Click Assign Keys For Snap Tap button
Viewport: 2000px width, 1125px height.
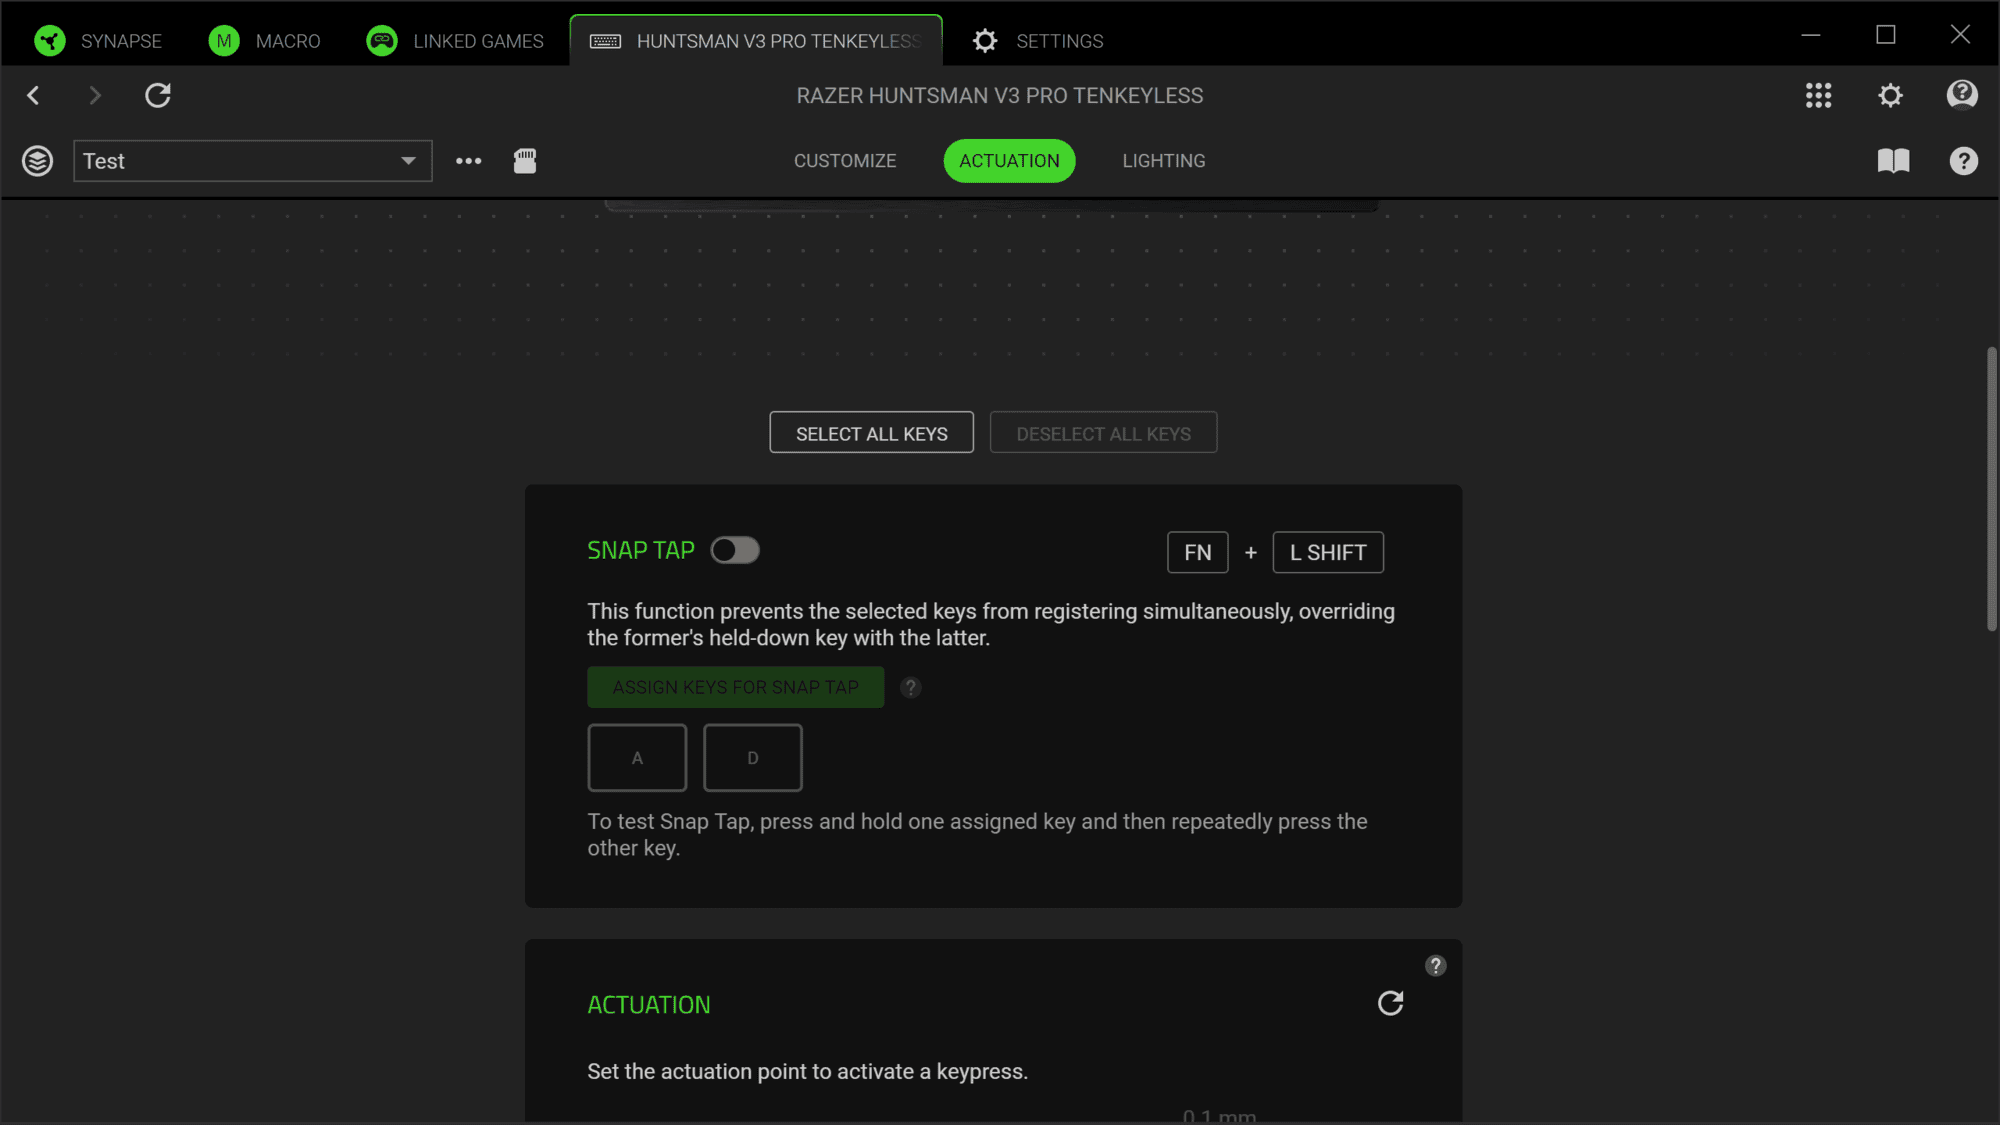point(736,688)
